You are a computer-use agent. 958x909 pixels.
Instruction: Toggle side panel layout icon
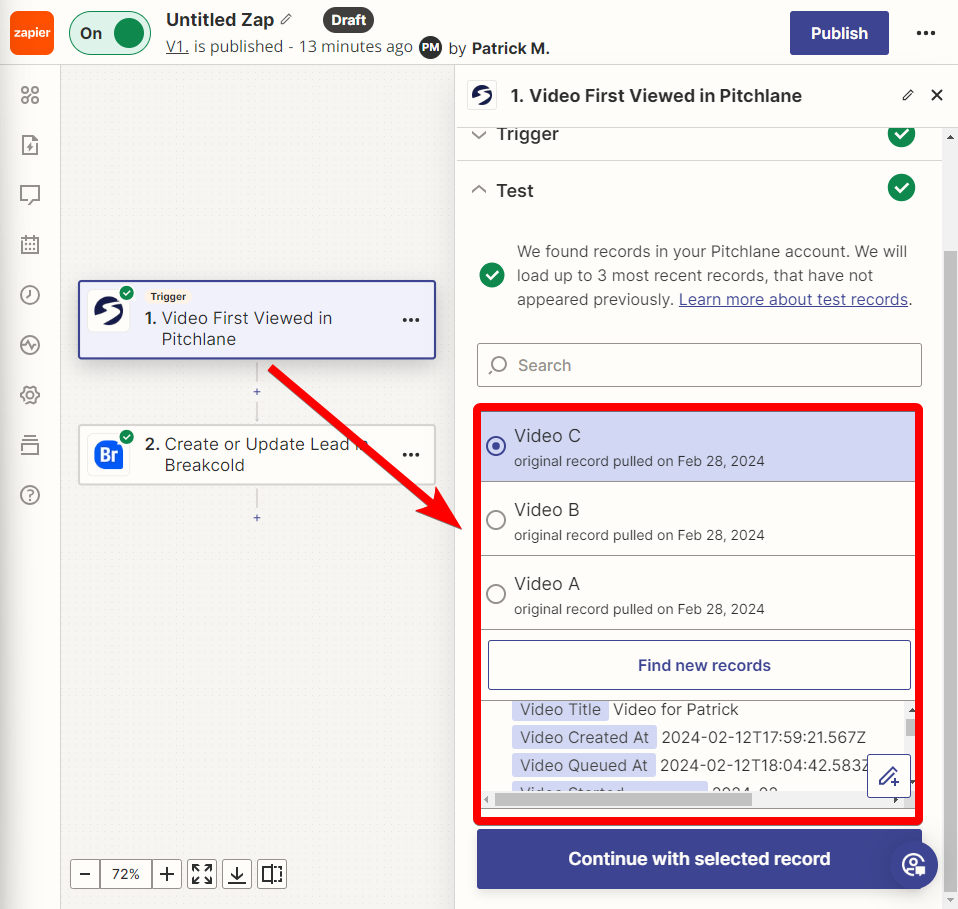coord(272,874)
